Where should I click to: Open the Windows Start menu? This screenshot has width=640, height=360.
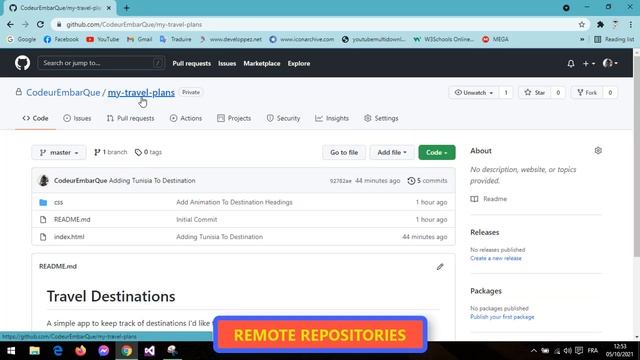[11, 351]
